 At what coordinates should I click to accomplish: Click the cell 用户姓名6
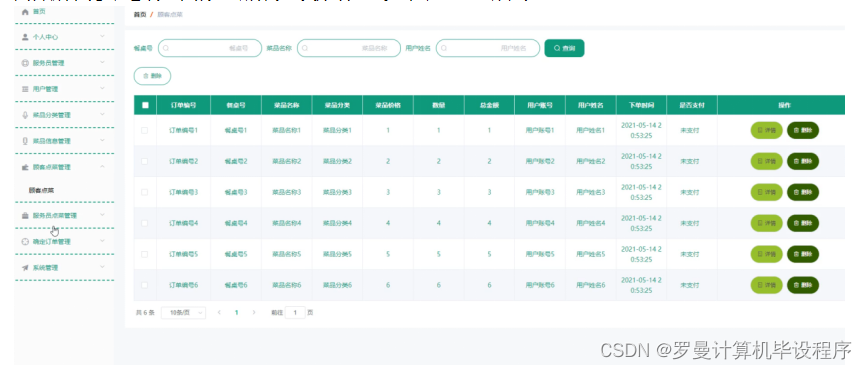591,285
